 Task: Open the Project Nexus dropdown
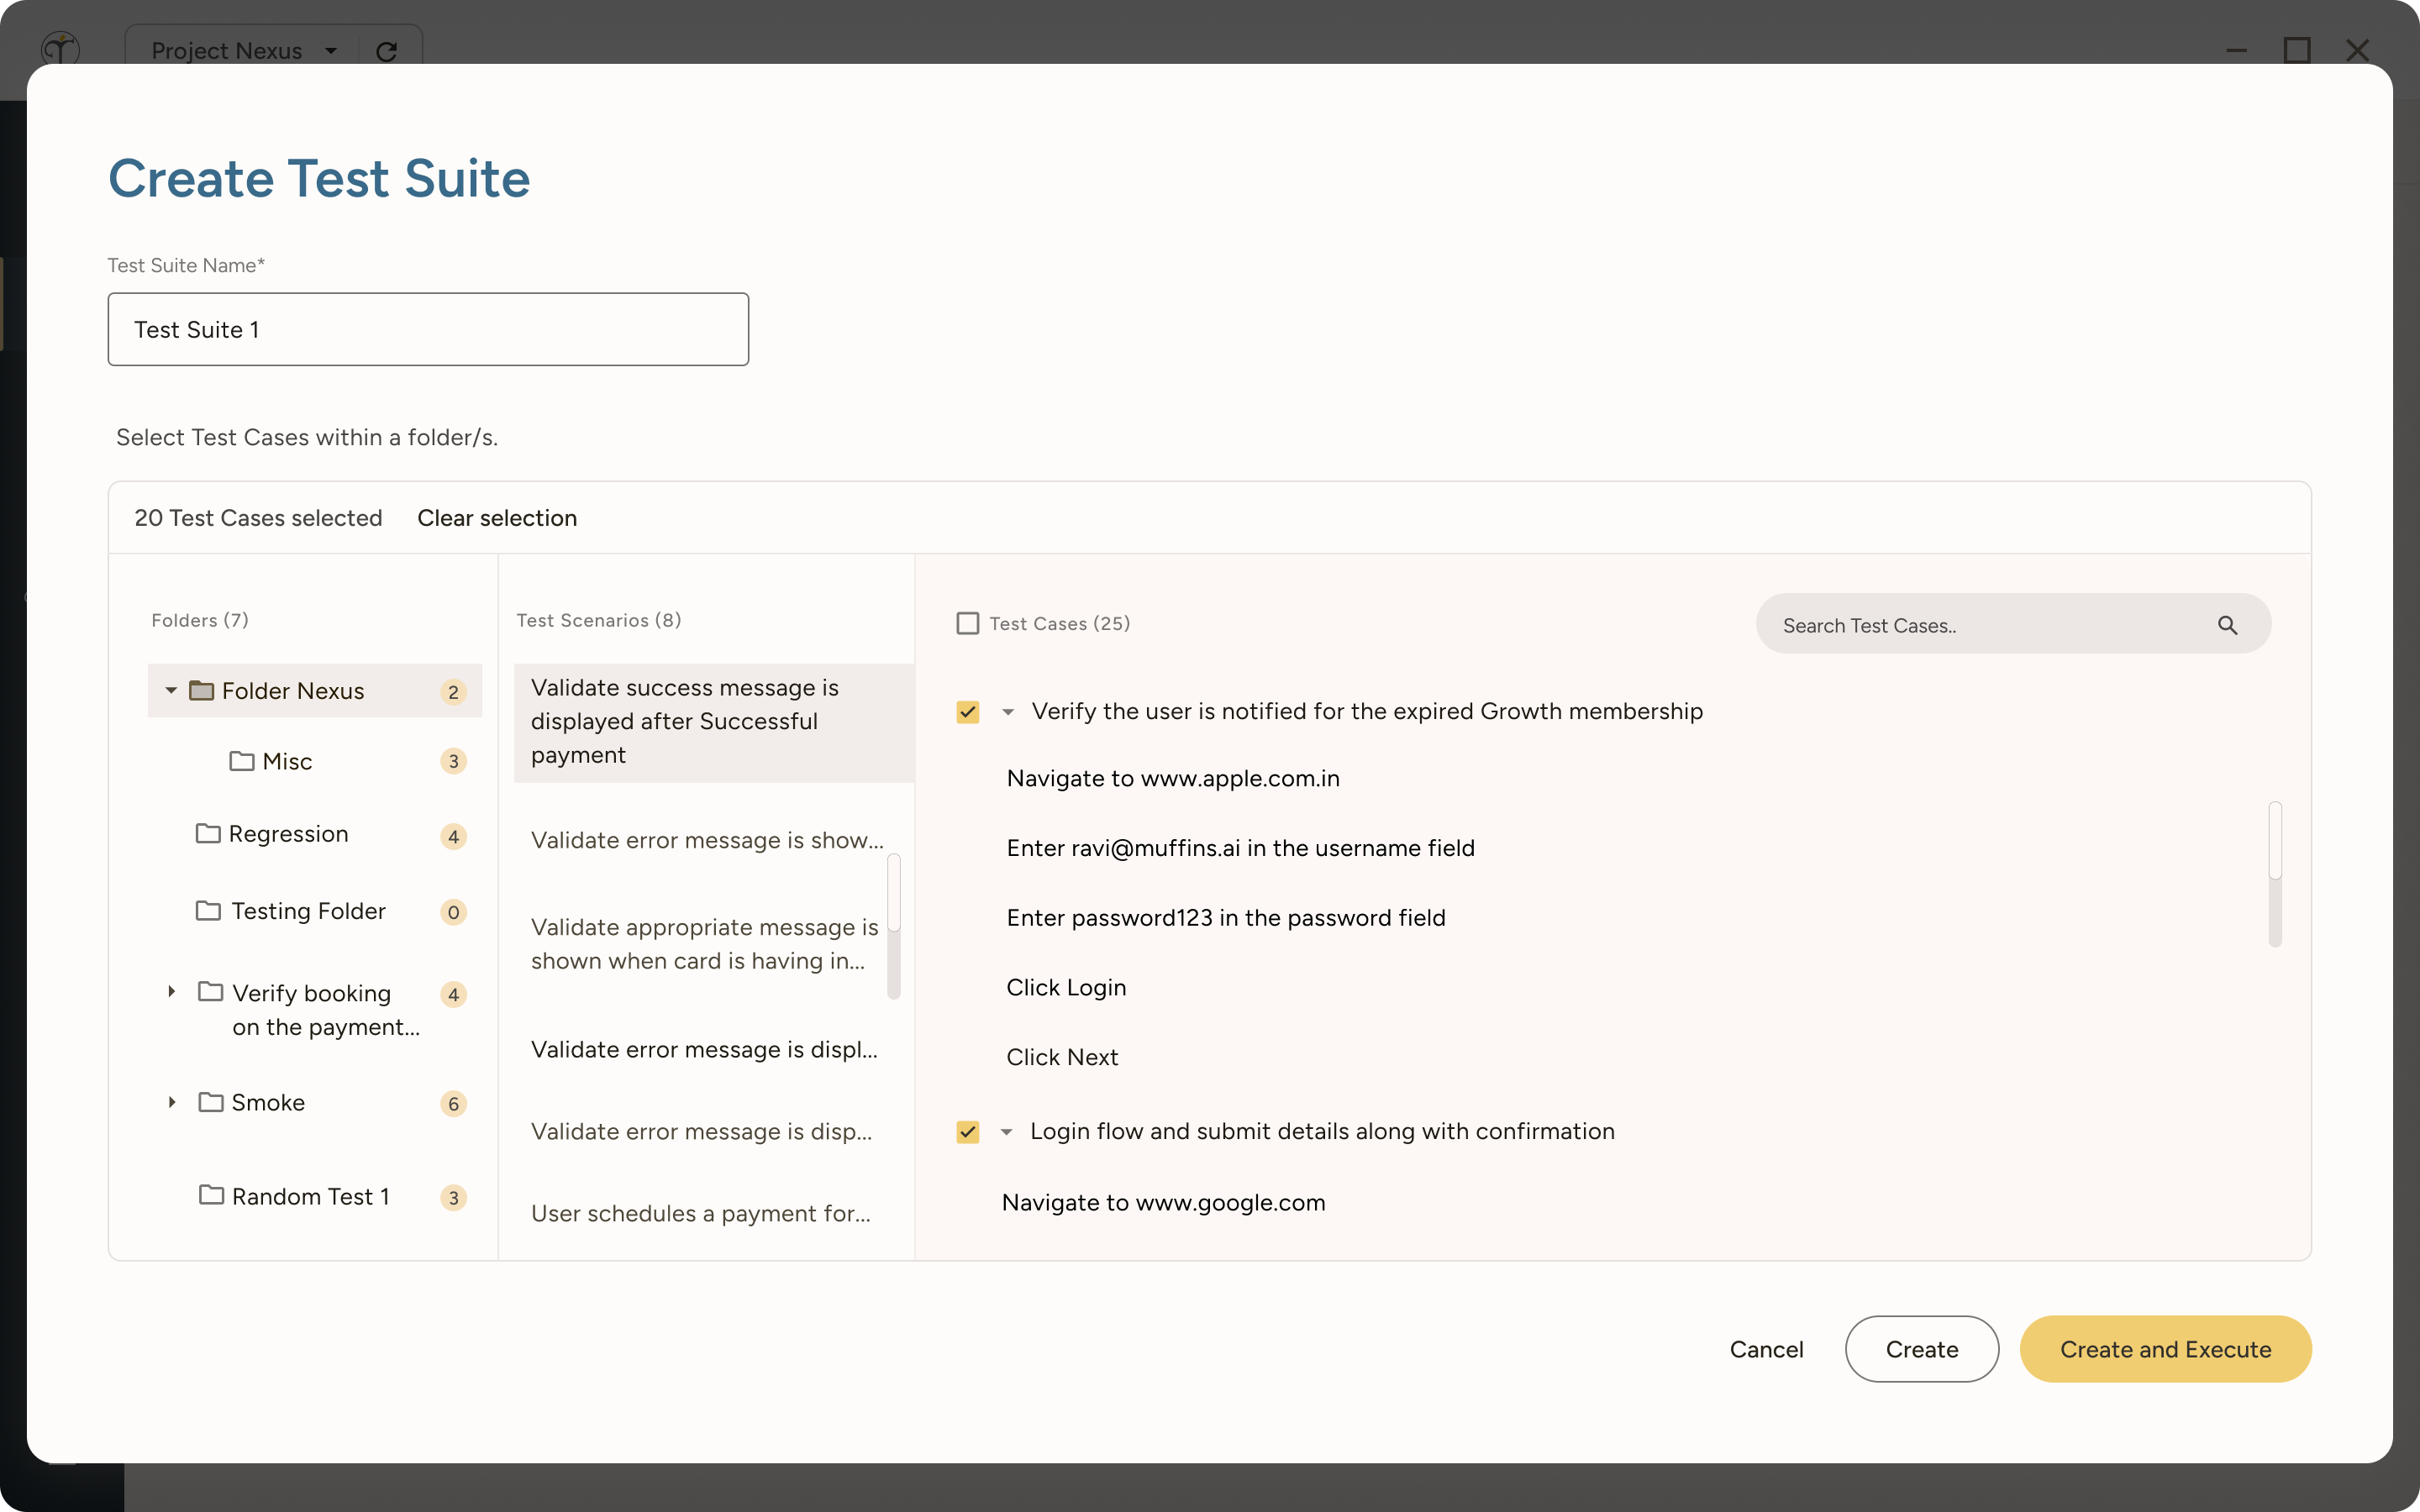pyautogui.click(x=333, y=50)
